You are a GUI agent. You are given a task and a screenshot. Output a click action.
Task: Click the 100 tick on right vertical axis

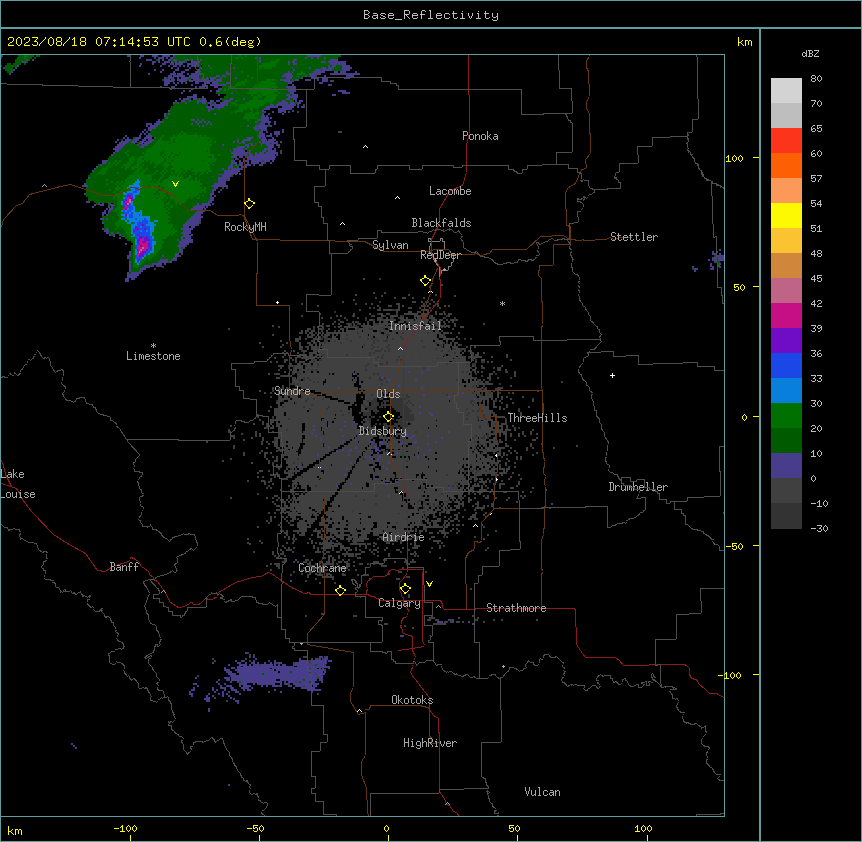click(734, 158)
